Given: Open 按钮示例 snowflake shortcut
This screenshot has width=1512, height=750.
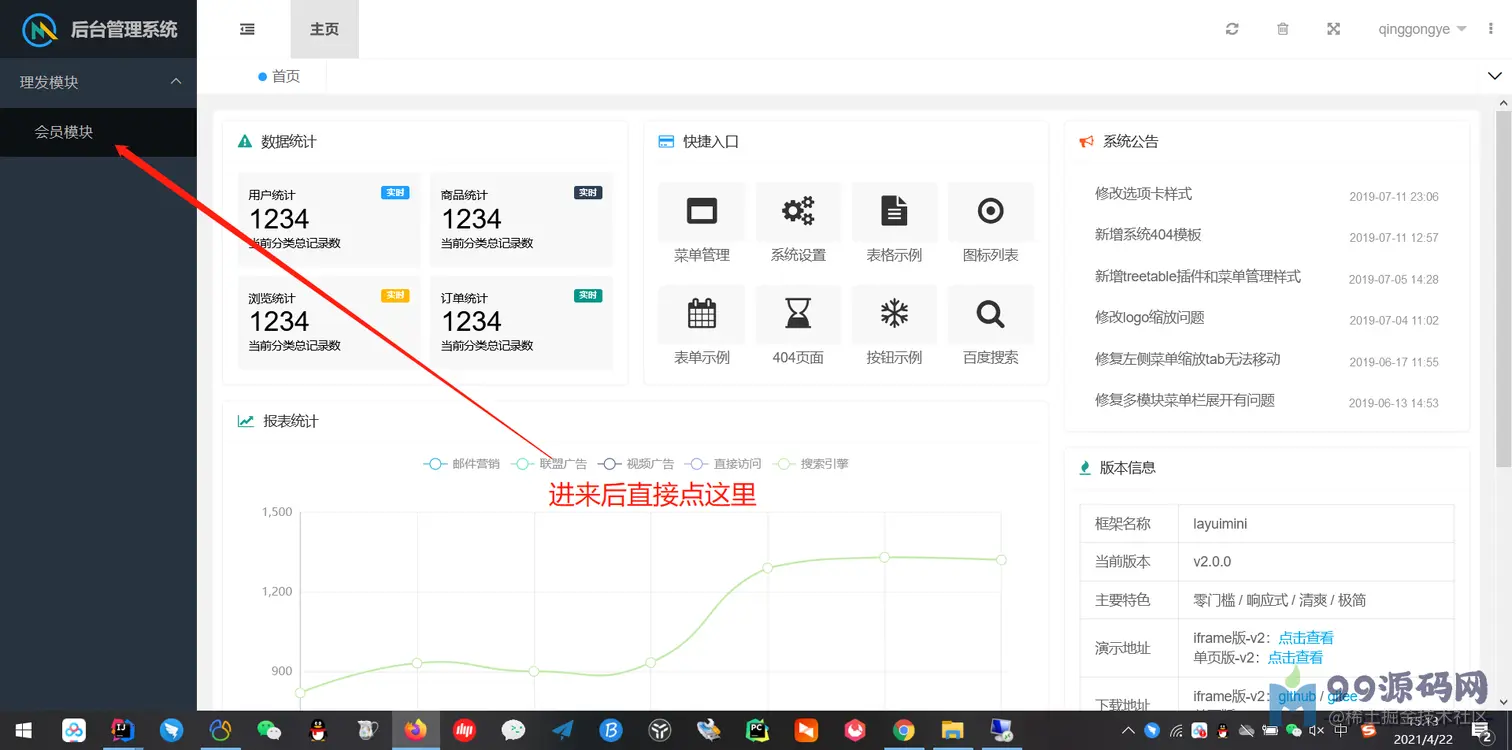Looking at the screenshot, I should (894, 327).
